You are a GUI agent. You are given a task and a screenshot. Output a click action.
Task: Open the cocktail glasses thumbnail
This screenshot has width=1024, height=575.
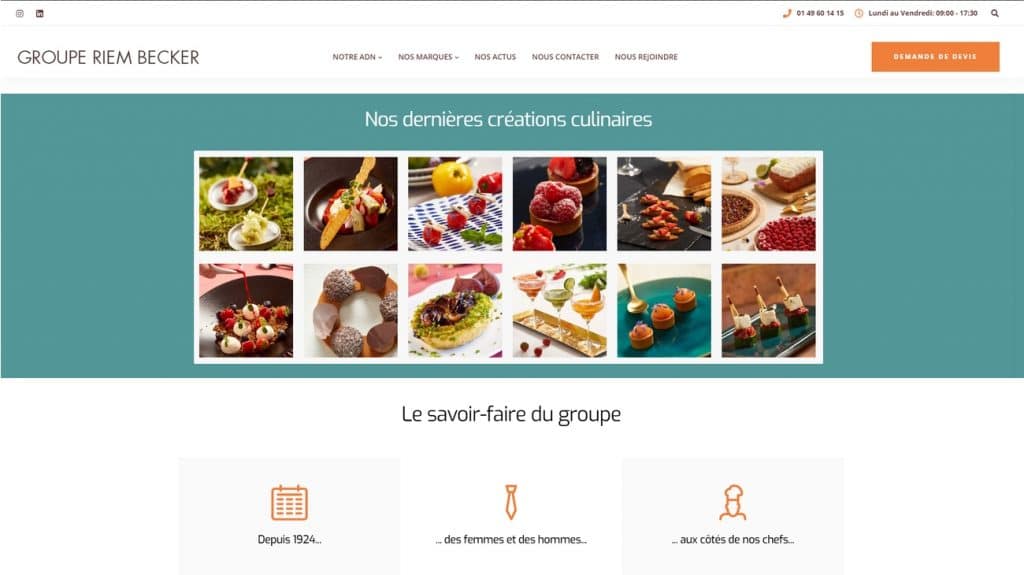[560, 310]
